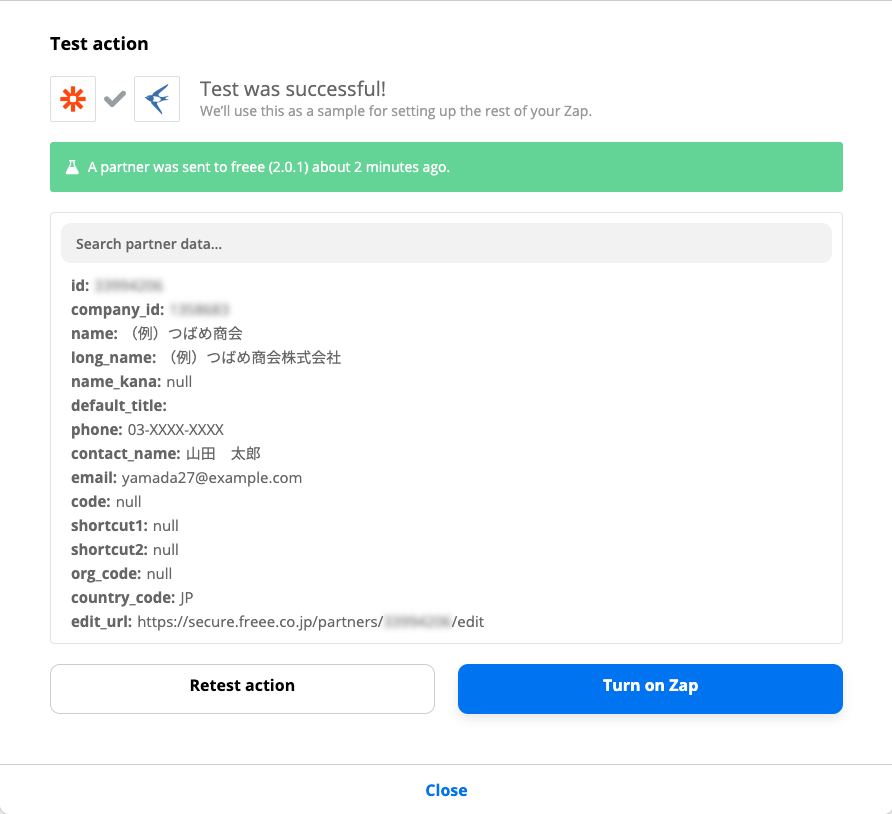Select the country_code JP row

132,598
